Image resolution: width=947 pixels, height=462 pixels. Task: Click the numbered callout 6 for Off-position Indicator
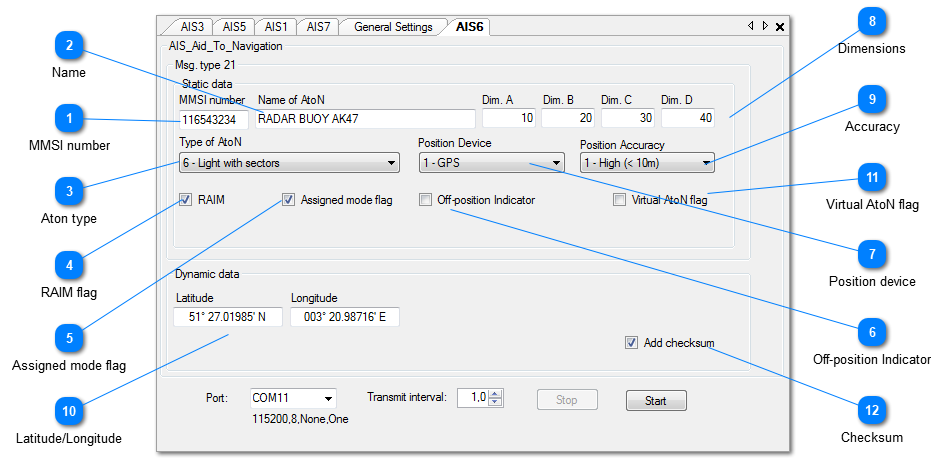click(x=872, y=332)
